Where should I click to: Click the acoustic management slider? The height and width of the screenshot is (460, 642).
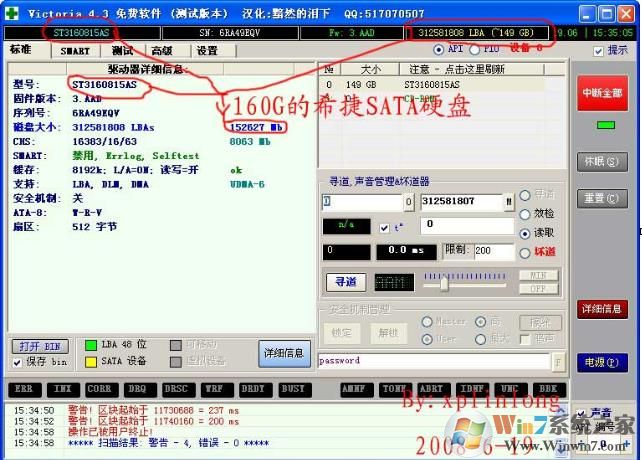tap(443, 283)
